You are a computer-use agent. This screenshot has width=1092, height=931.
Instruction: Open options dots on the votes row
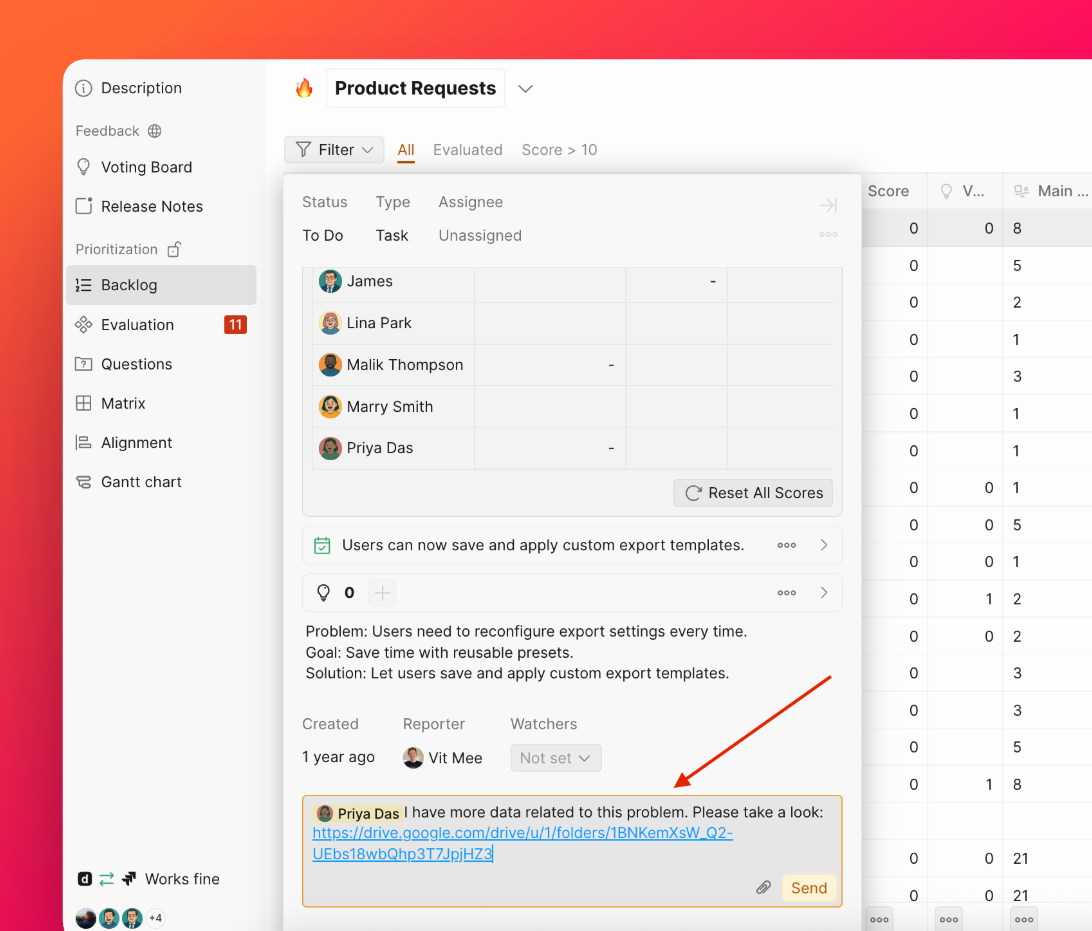pyautogui.click(x=786, y=593)
